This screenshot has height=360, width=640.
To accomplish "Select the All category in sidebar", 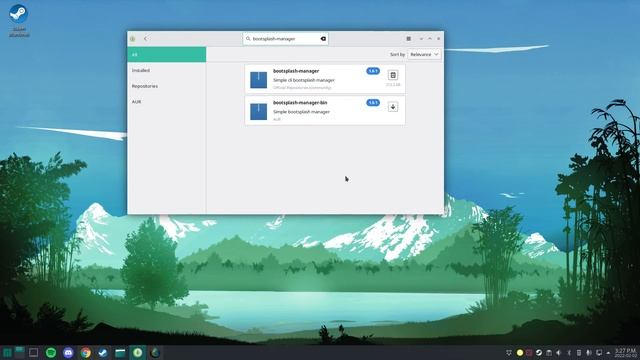I will click(x=167, y=55).
